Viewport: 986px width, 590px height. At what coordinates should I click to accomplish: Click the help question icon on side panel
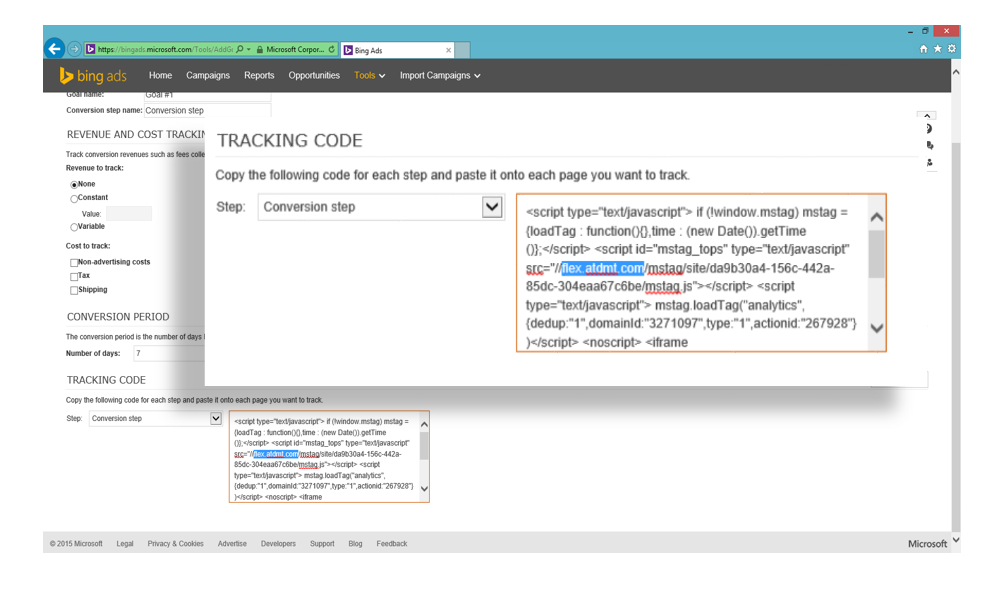(929, 129)
